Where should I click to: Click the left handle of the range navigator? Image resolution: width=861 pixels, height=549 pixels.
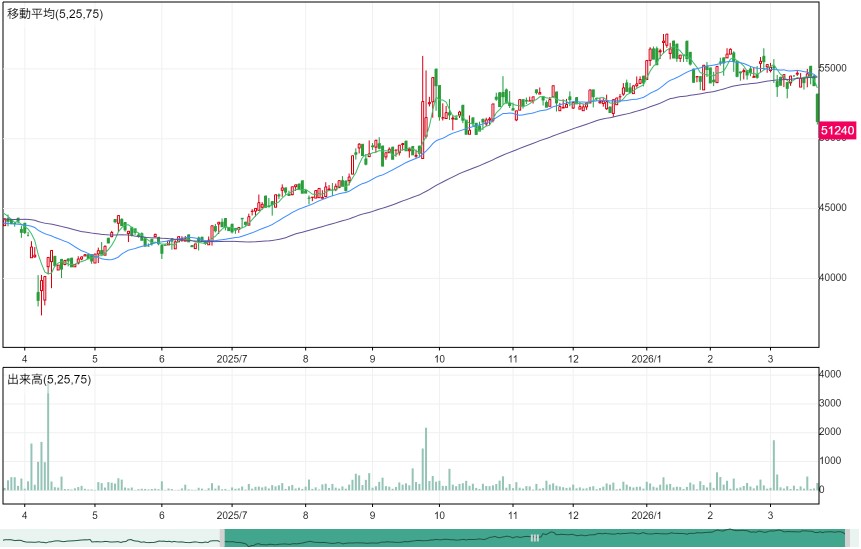point(222,538)
